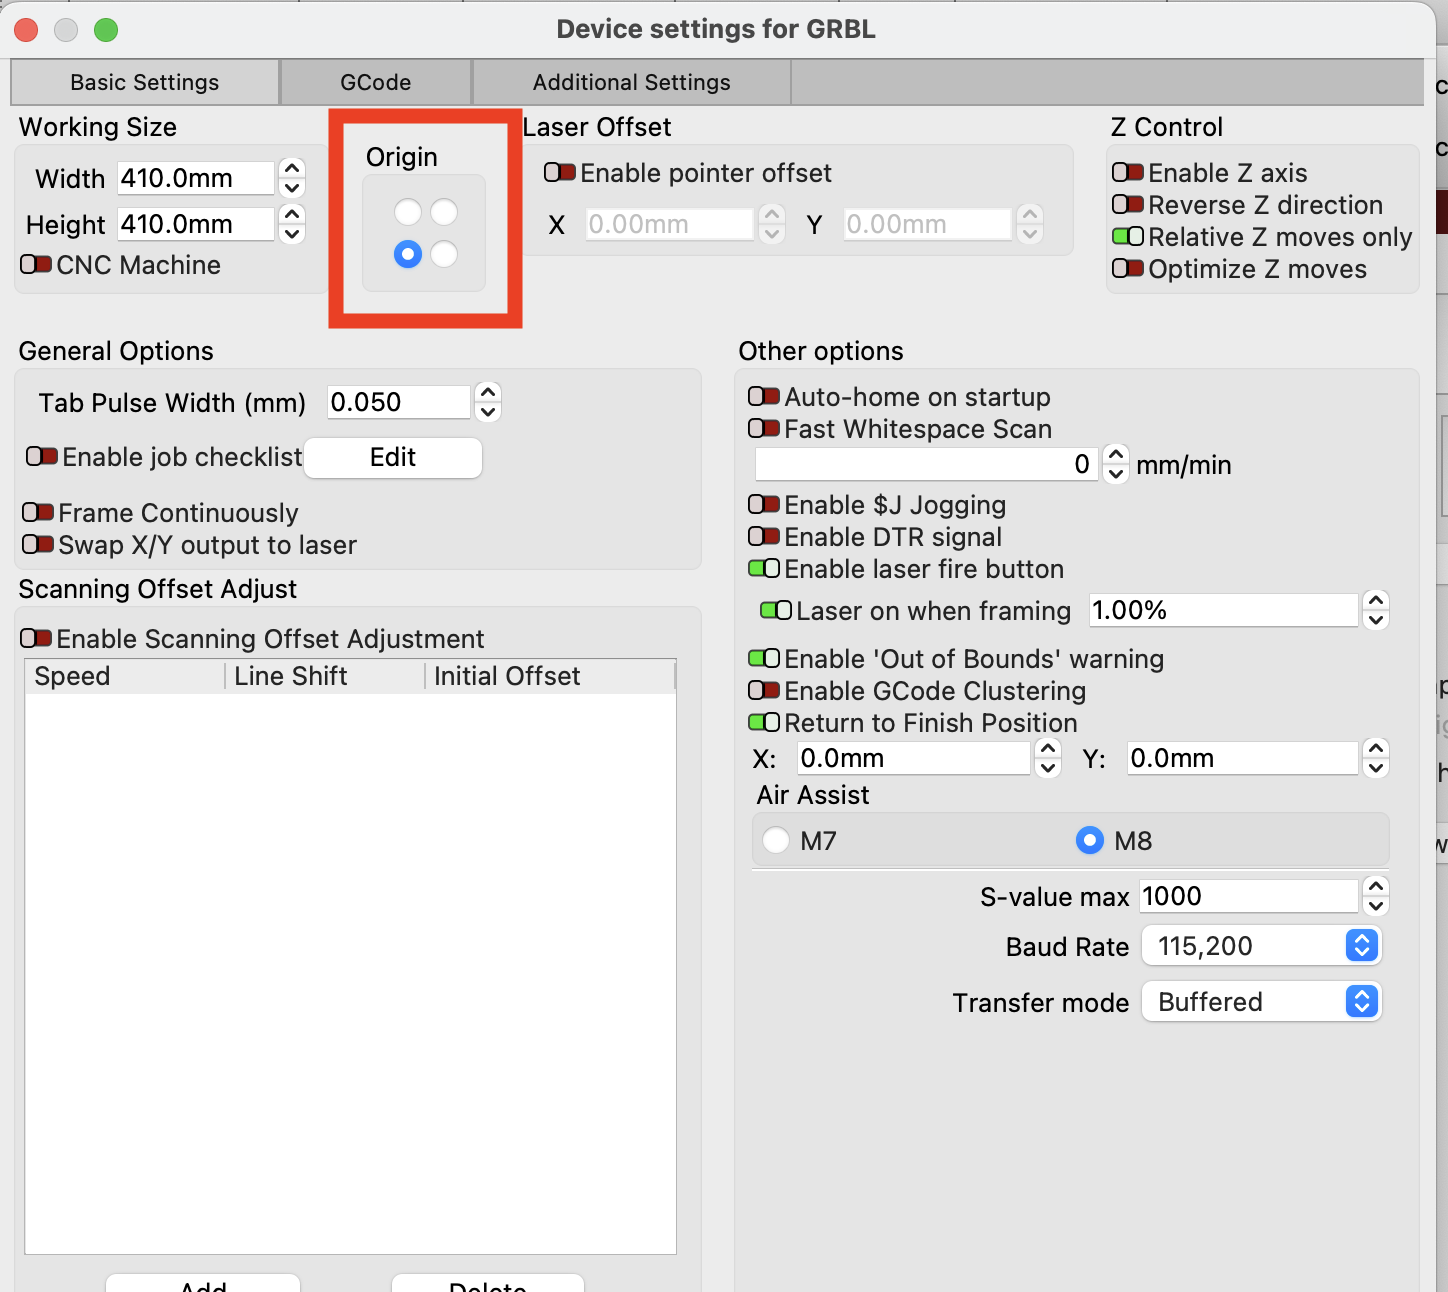
Task: Click the Edit job checklist button
Action: [x=393, y=458]
